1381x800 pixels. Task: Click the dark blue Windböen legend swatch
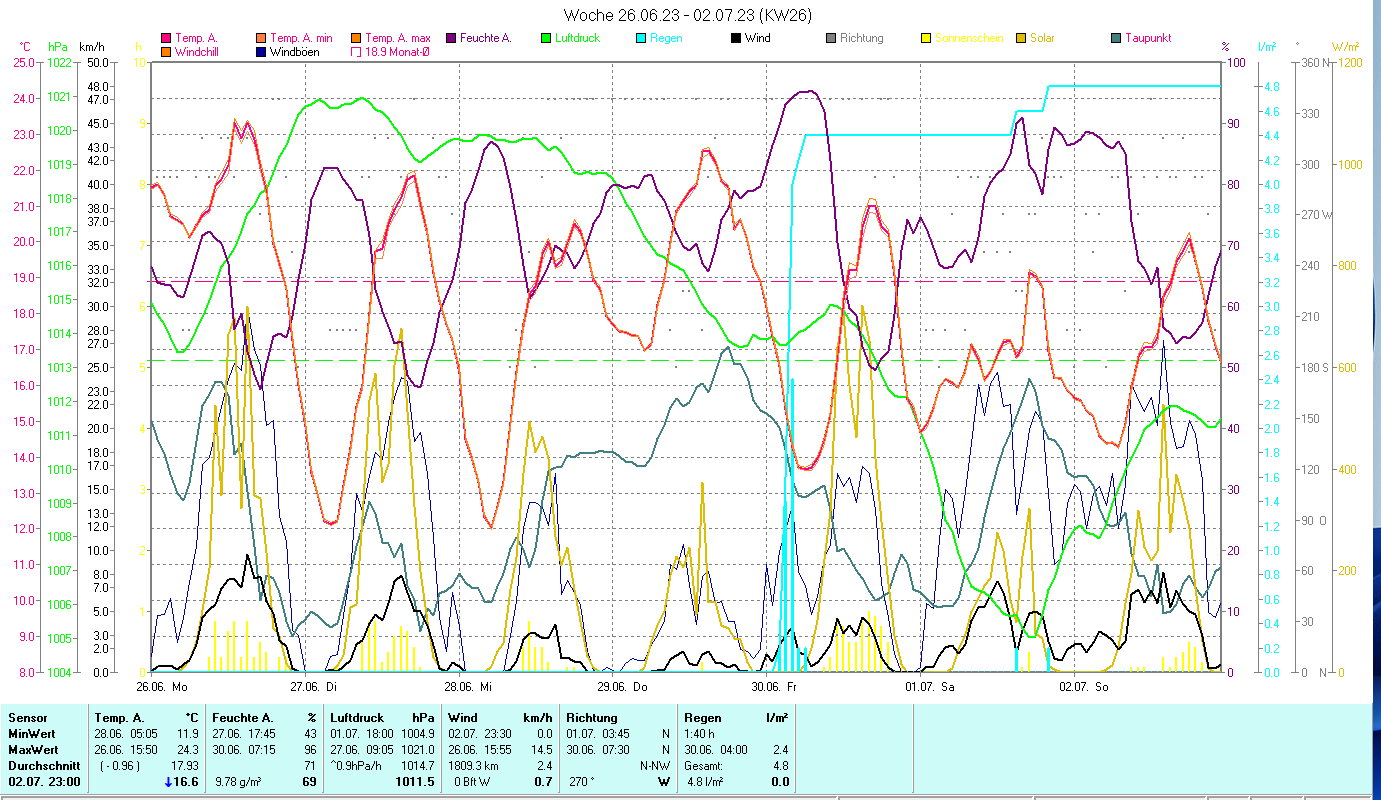tap(262, 52)
